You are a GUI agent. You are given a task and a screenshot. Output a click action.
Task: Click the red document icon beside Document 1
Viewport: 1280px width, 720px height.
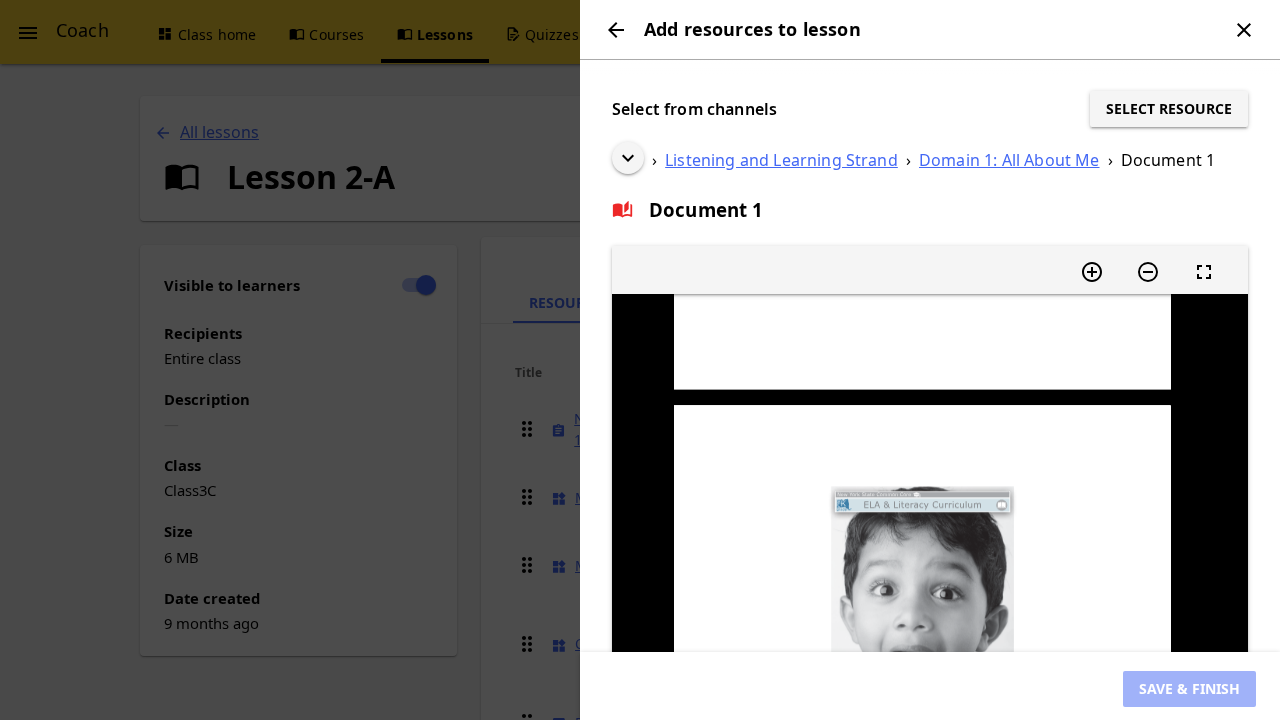623,210
